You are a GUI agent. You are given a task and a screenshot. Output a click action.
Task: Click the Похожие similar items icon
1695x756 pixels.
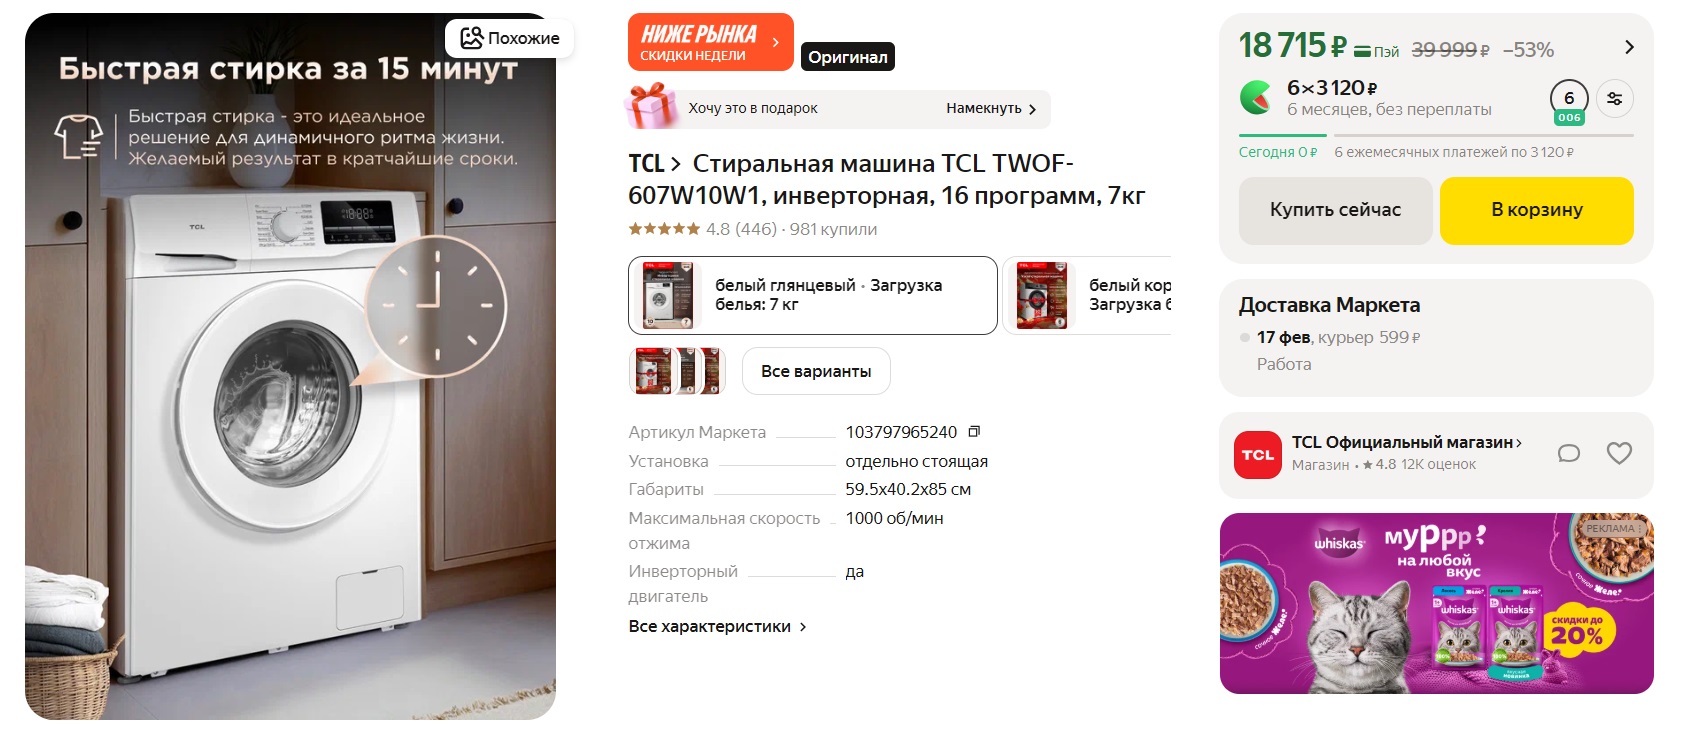(472, 38)
